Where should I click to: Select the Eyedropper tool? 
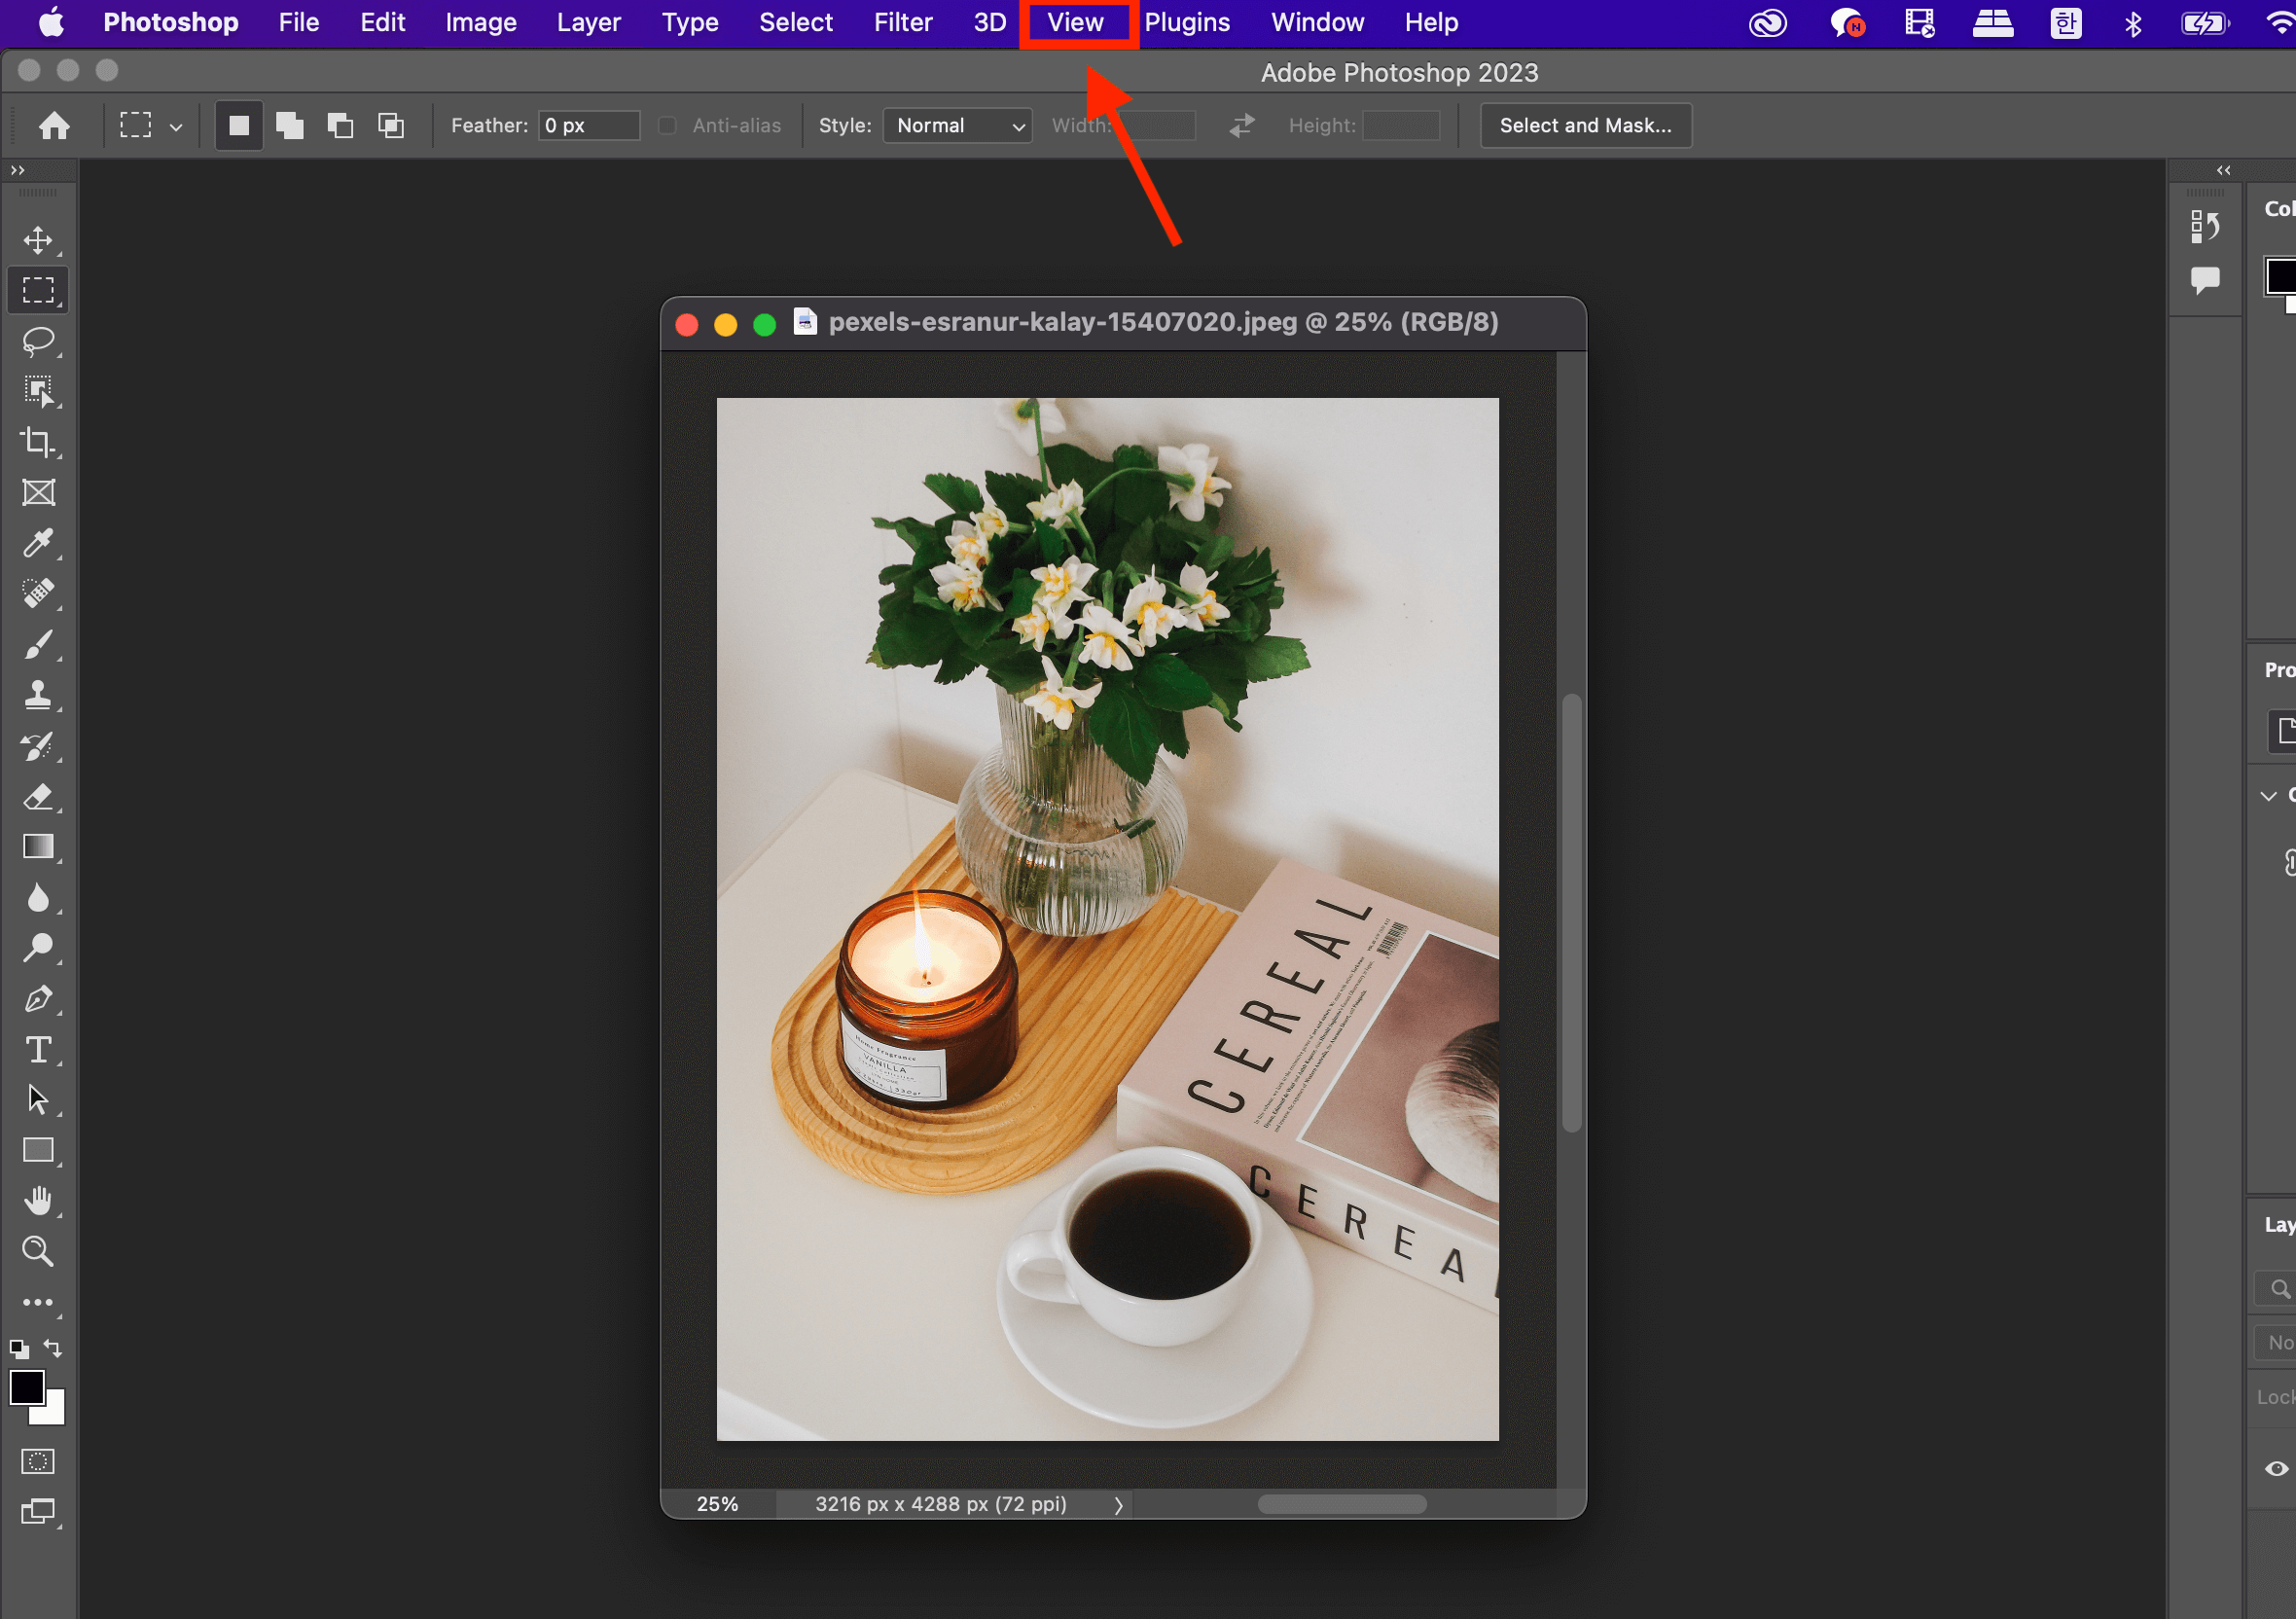pos(38,543)
